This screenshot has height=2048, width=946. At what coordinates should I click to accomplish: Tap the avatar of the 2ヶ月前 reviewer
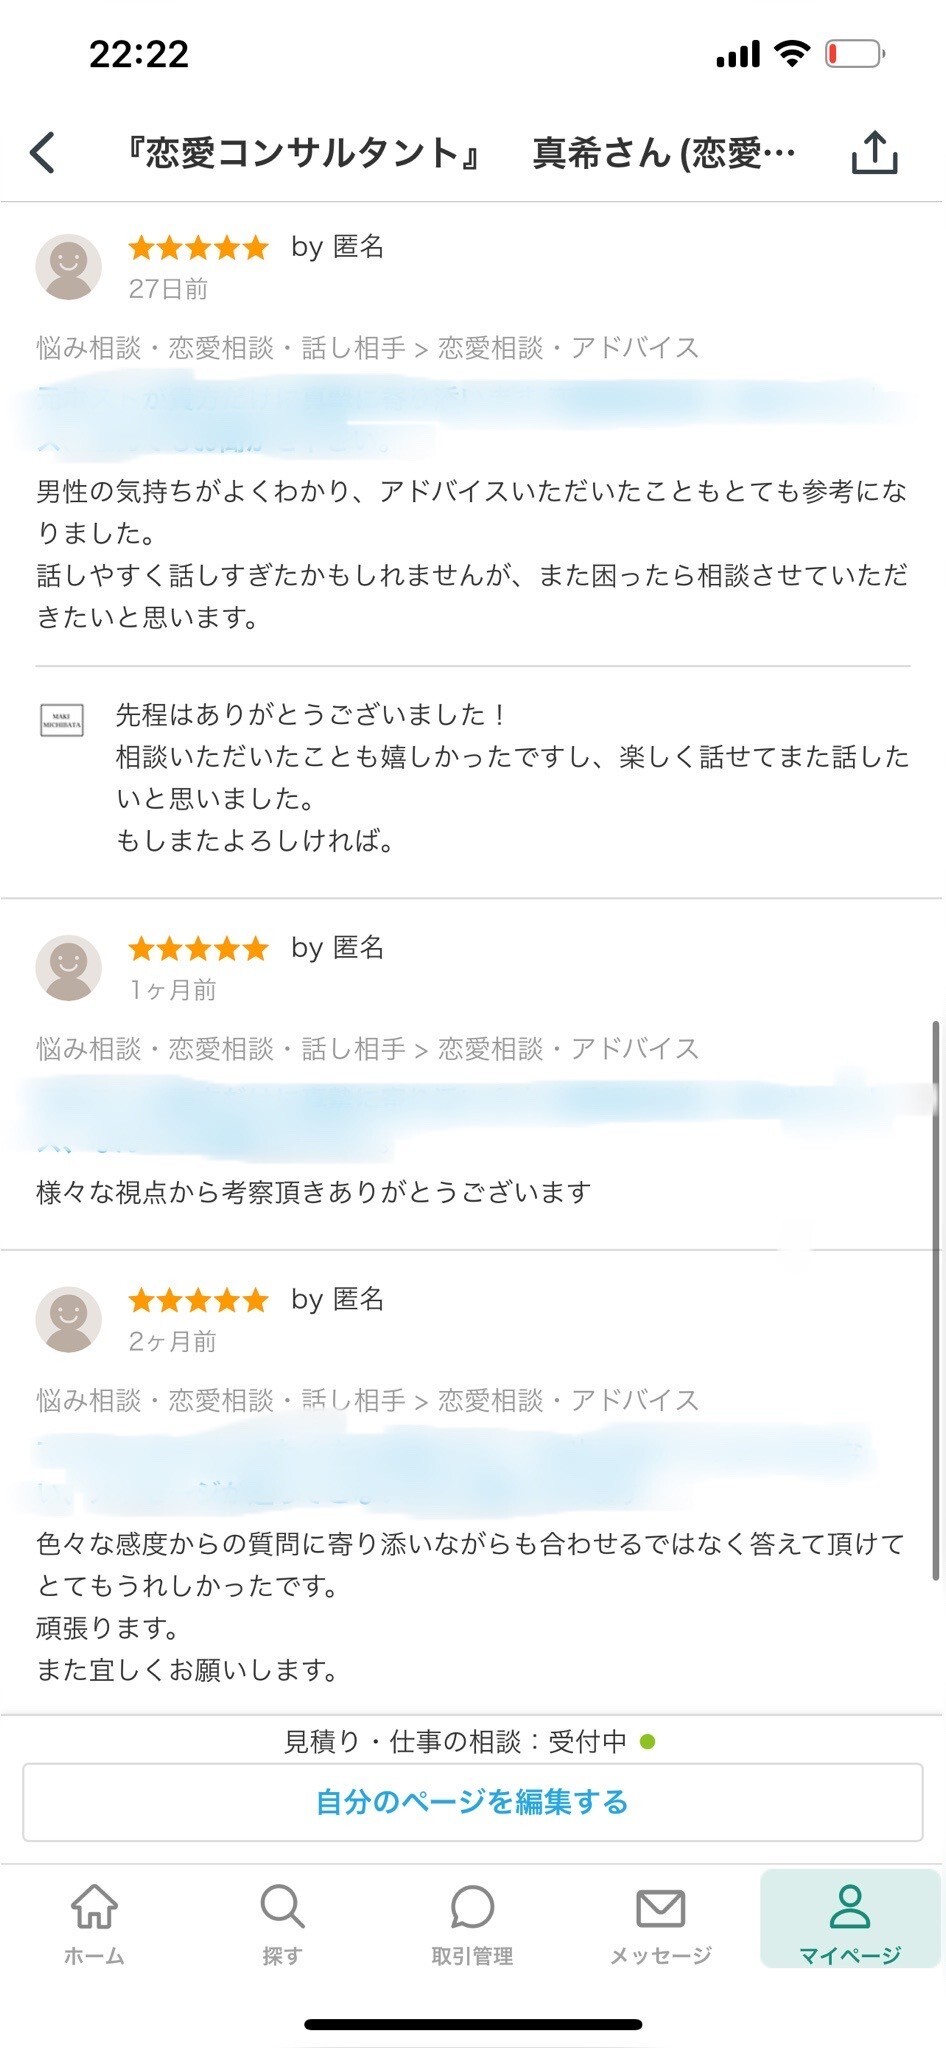click(69, 1319)
